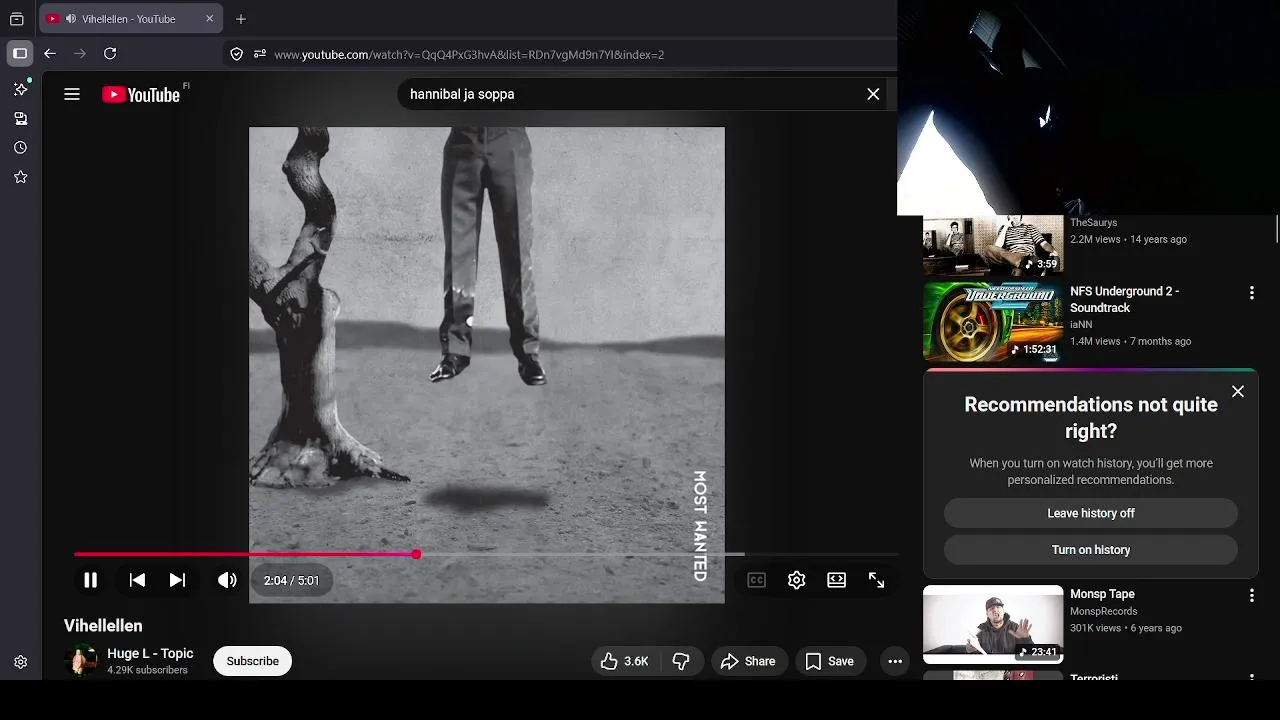1280x720 pixels.
Task: Go forward in browser history
Action: (80, 54)
